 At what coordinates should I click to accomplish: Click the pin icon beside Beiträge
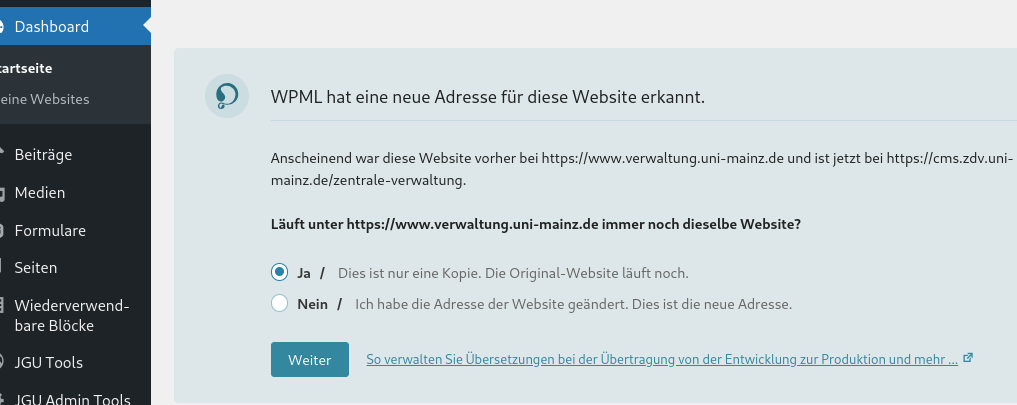2,154
